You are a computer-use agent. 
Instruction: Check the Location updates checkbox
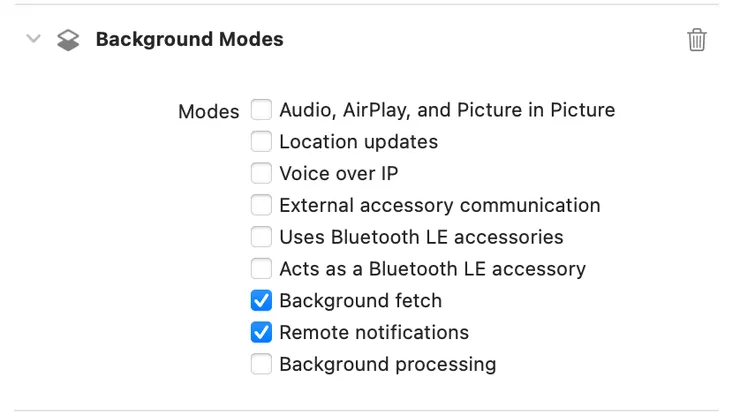[x=261, y=142]
